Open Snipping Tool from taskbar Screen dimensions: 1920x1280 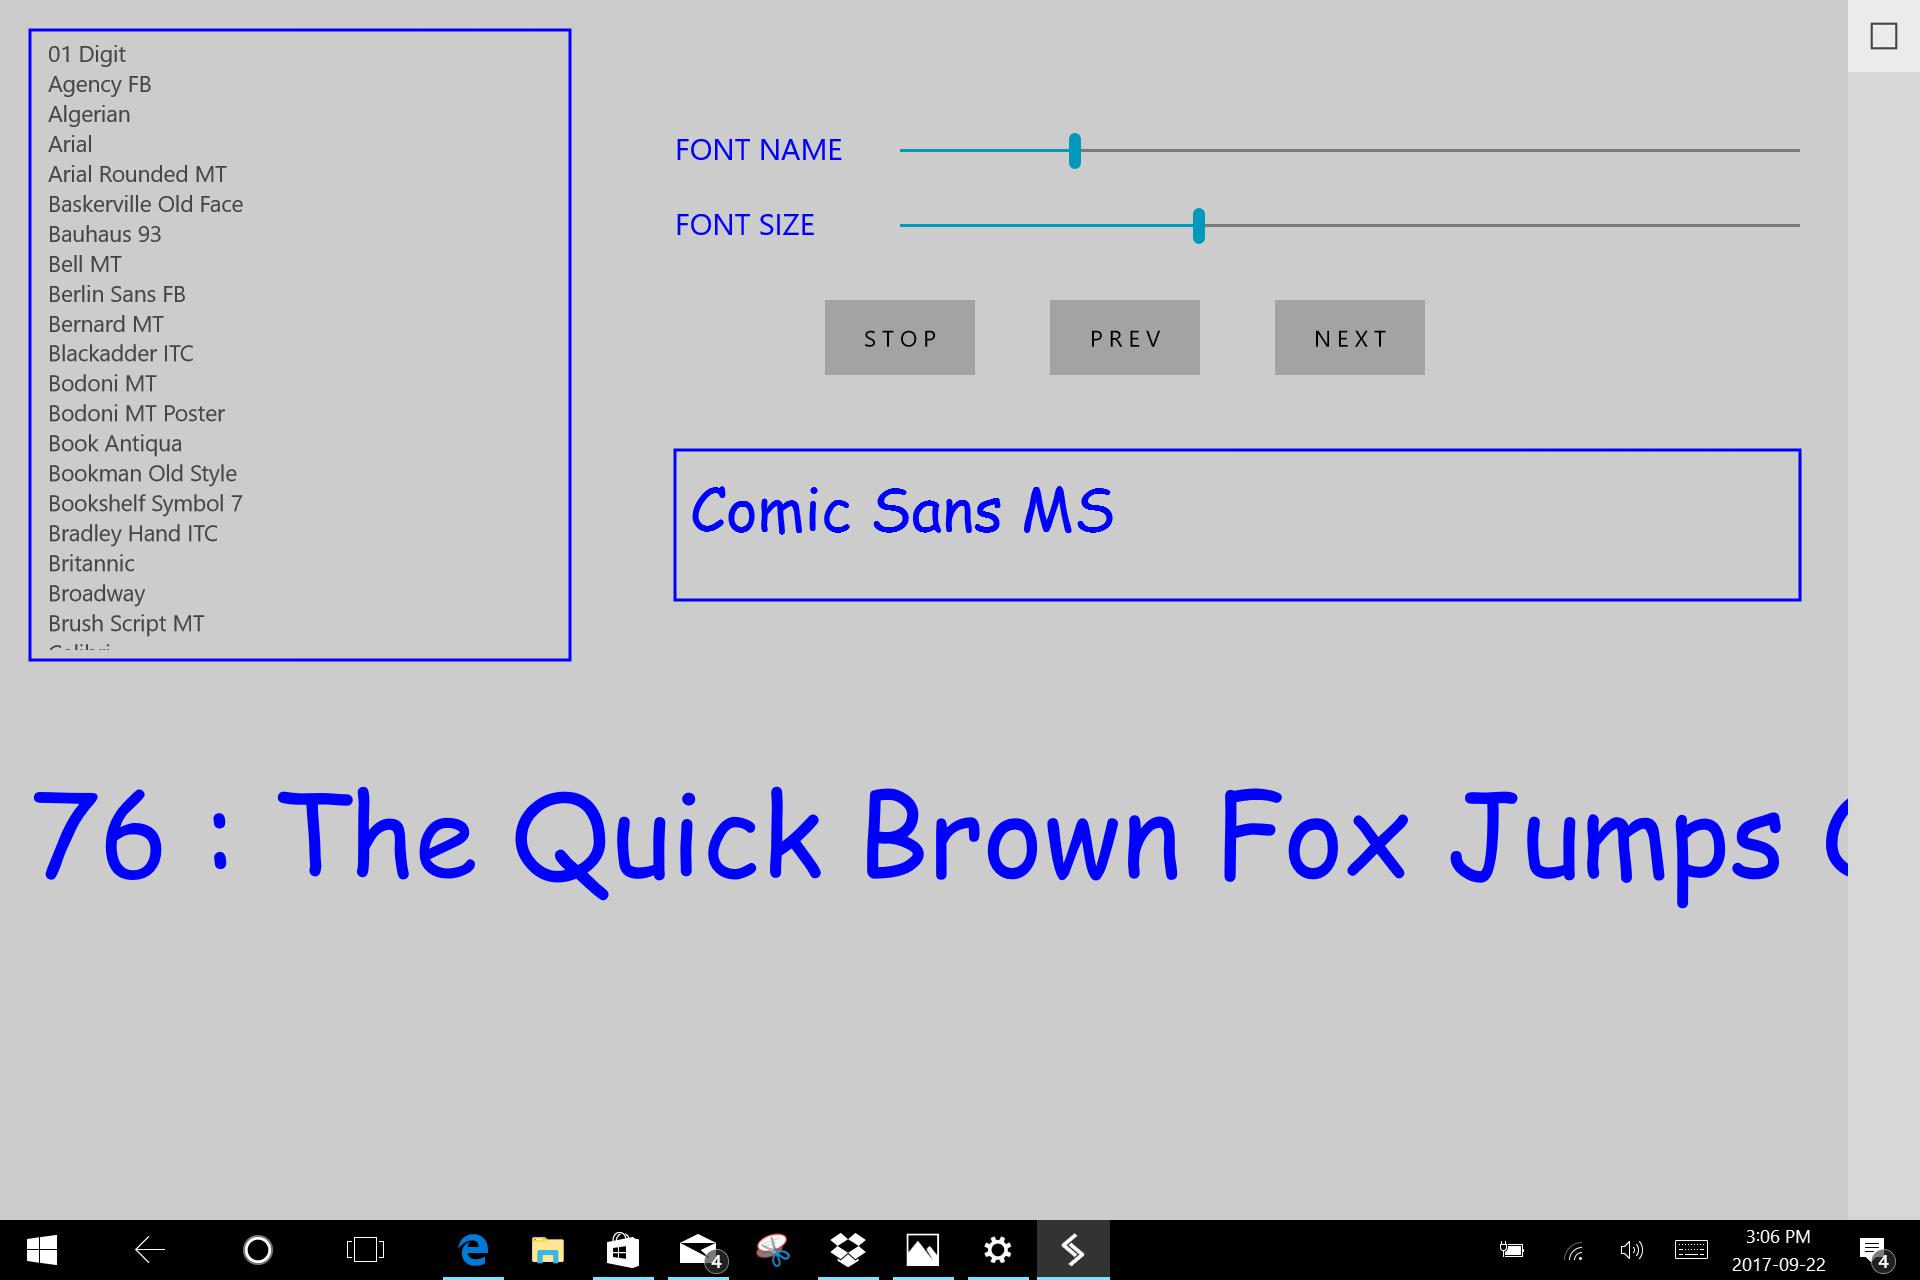pos(773,1250)
